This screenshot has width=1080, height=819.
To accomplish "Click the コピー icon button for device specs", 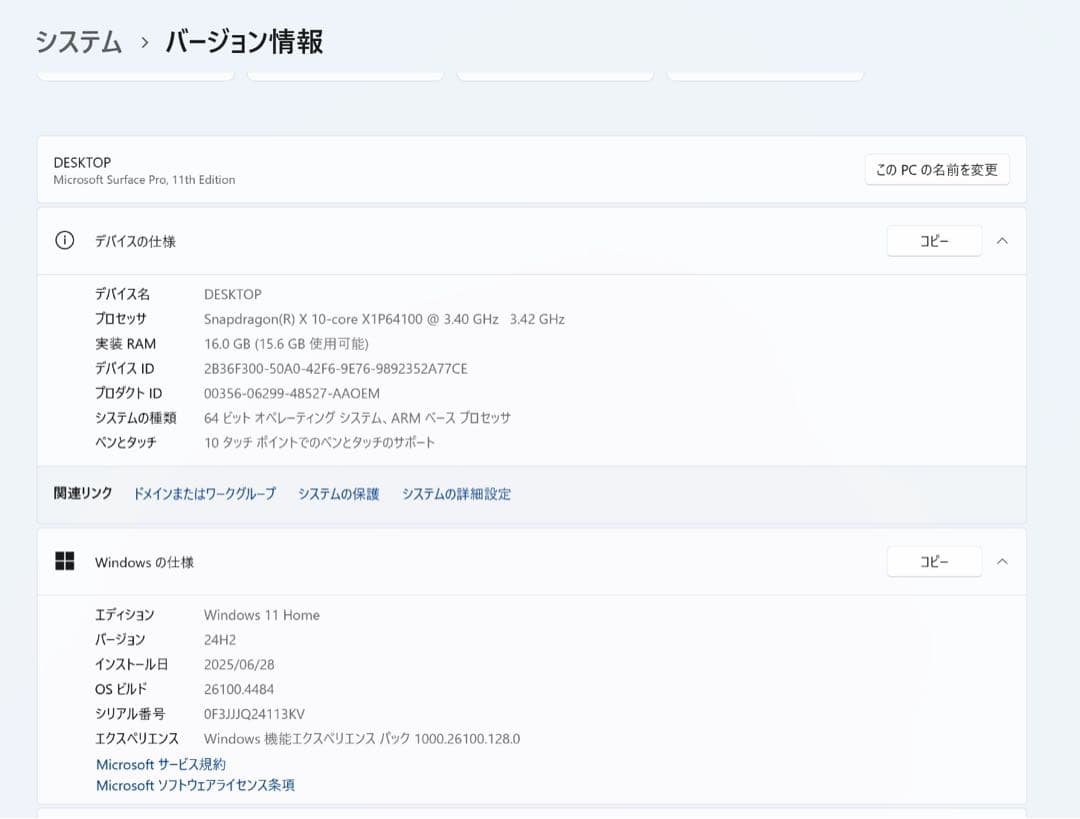I will point(933,241).
